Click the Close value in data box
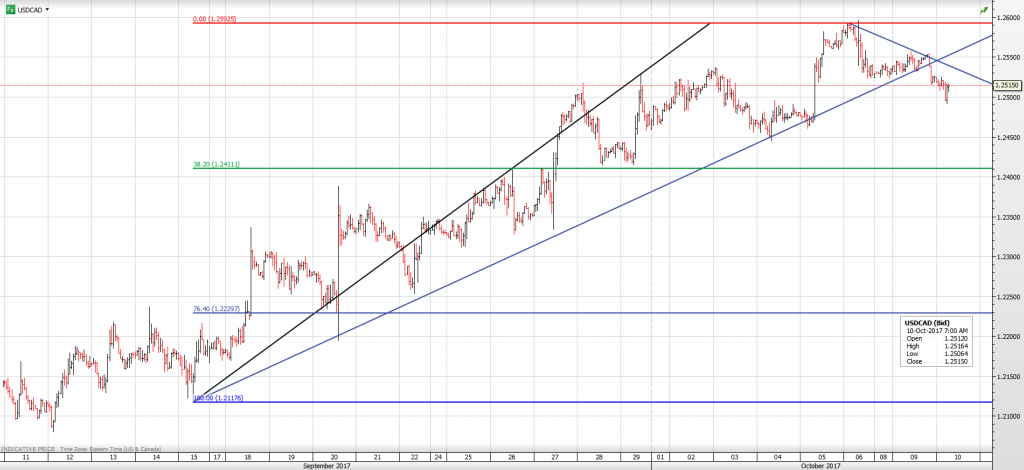The image size is (1024, 470). point(955,362)
